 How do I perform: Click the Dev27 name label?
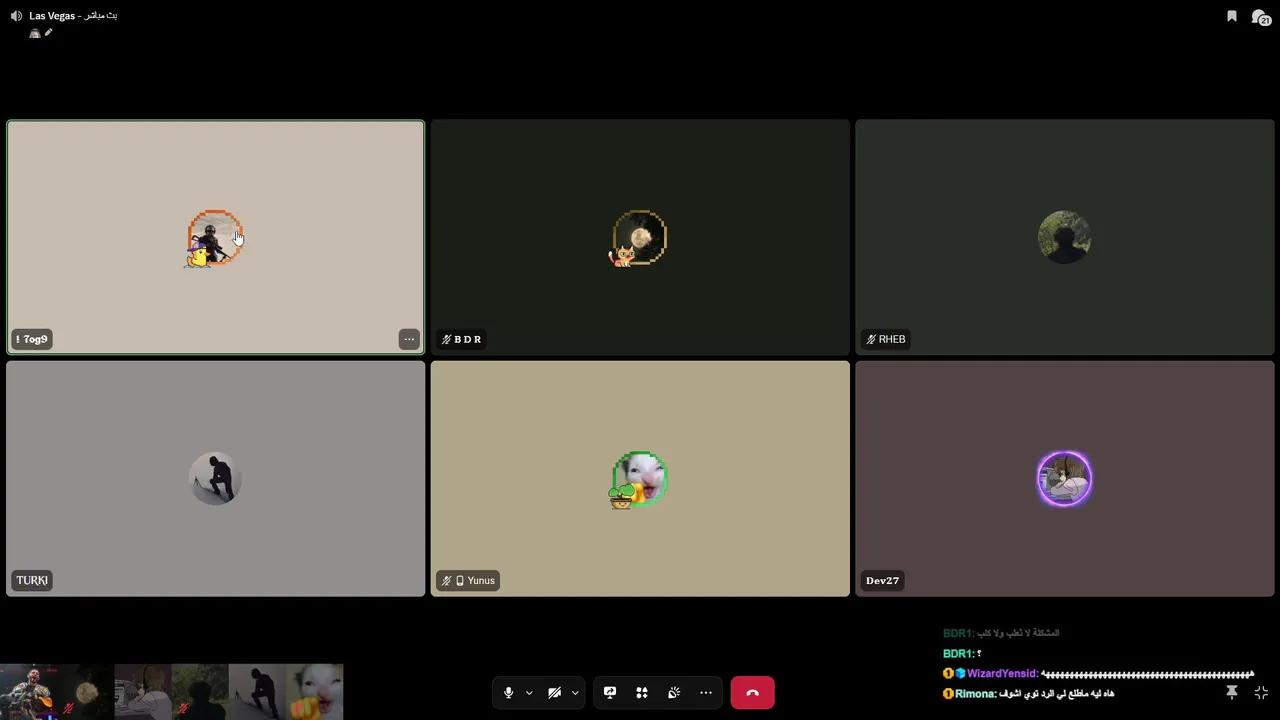pos(882,580)
